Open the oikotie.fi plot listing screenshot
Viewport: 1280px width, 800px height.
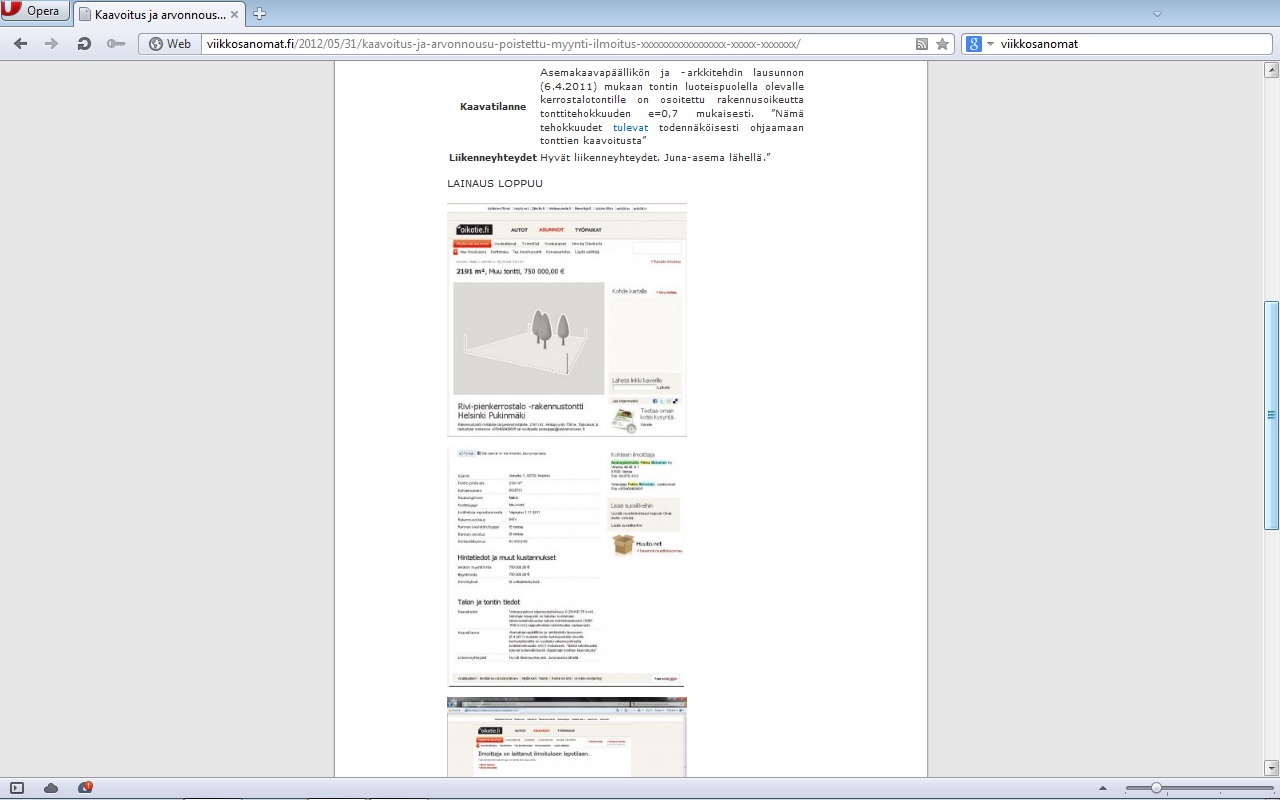(x=566, y=320)
